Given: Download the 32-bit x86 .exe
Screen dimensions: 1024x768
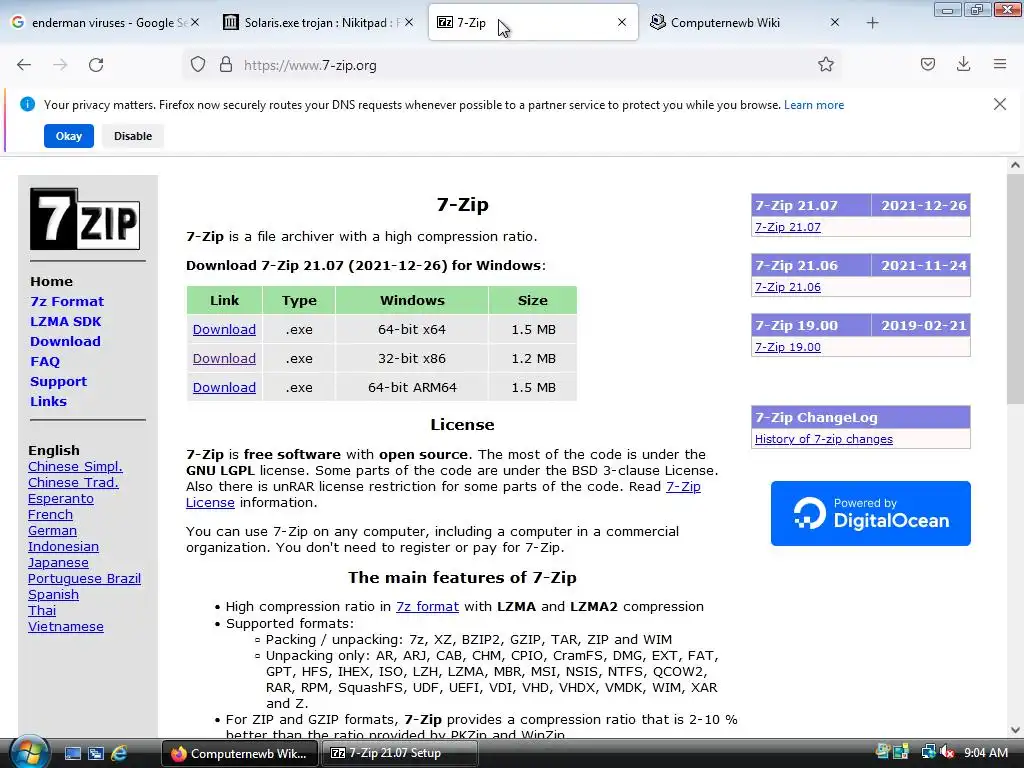Looking at the screenshot, I should [x=224, y=359].
